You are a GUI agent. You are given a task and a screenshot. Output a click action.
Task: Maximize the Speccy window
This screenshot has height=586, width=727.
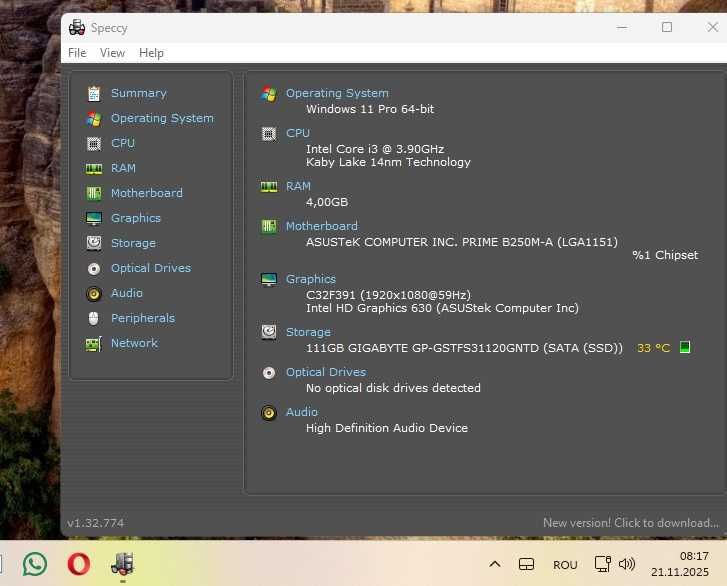(x=667, y=27)
